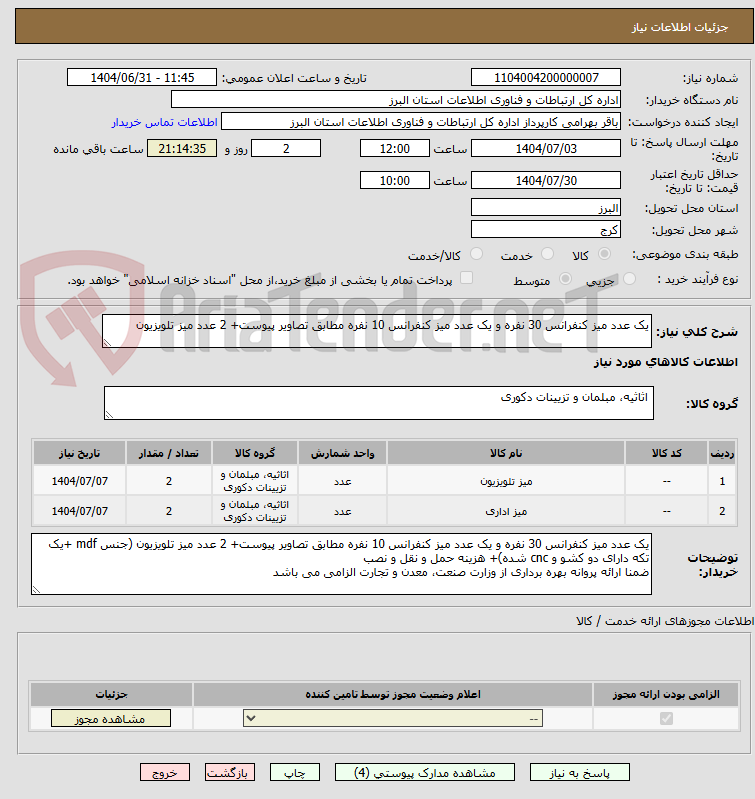This screenshot has height=799, width=755.
Task: Click the الزامی بودن ارائه مجوز header
Action: [x=666, y=695]
